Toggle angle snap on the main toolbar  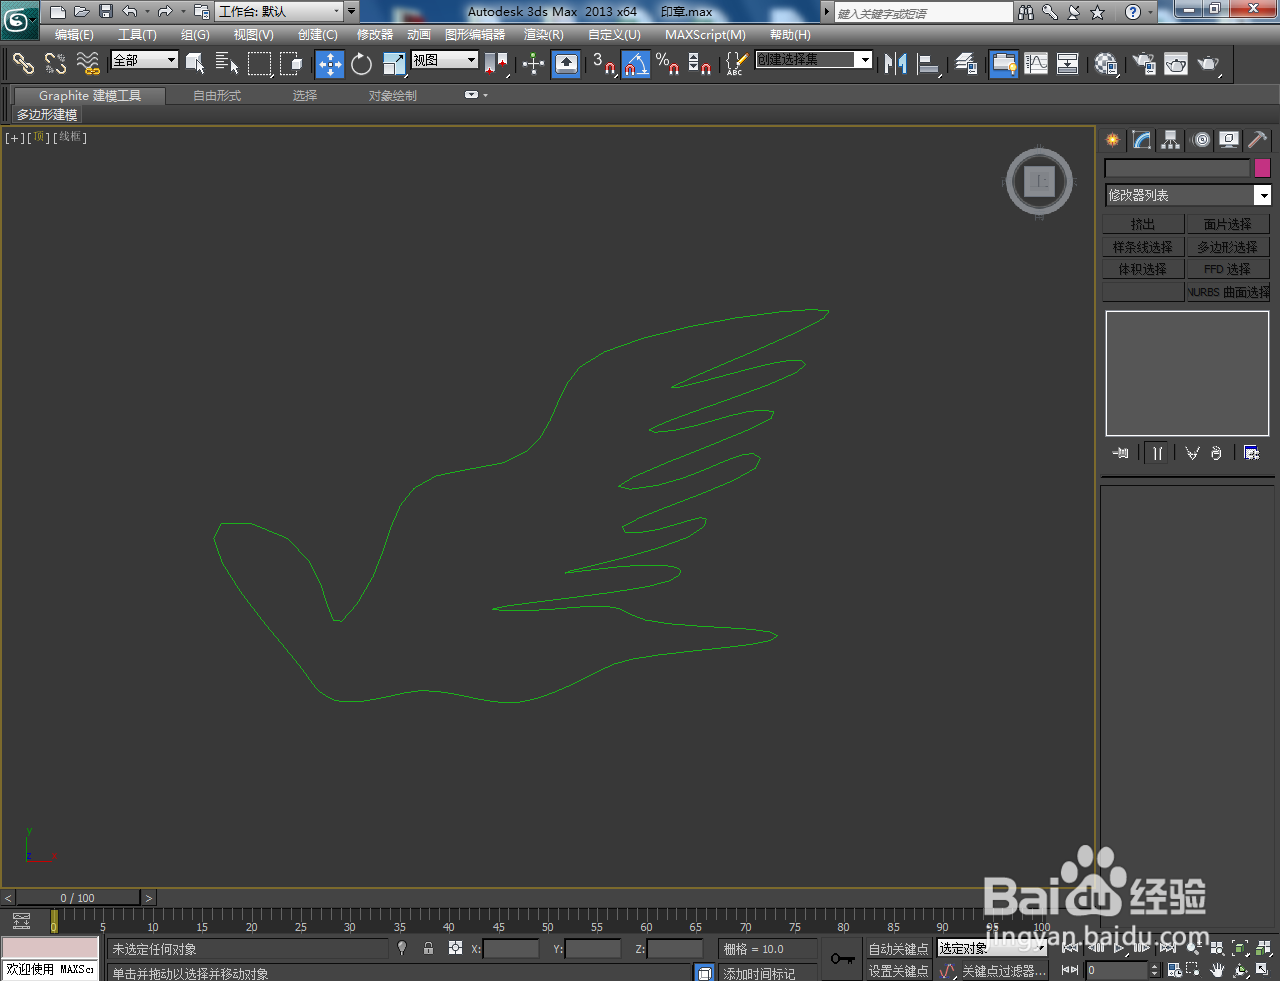[636, 64]
